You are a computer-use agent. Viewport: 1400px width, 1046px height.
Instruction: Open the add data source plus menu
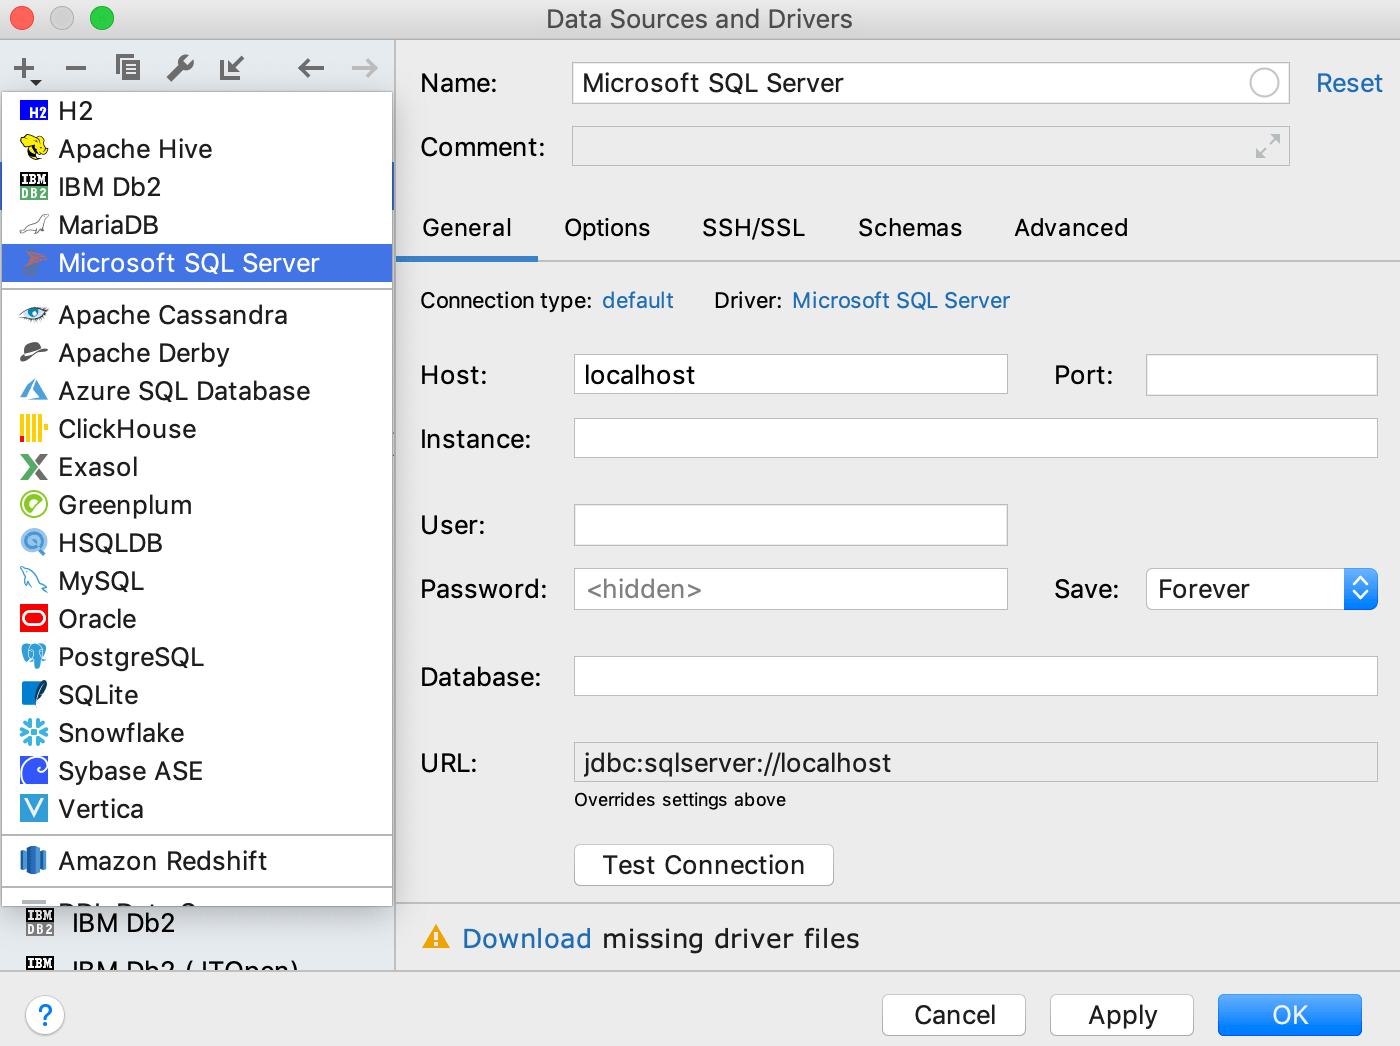coord(26,69)
